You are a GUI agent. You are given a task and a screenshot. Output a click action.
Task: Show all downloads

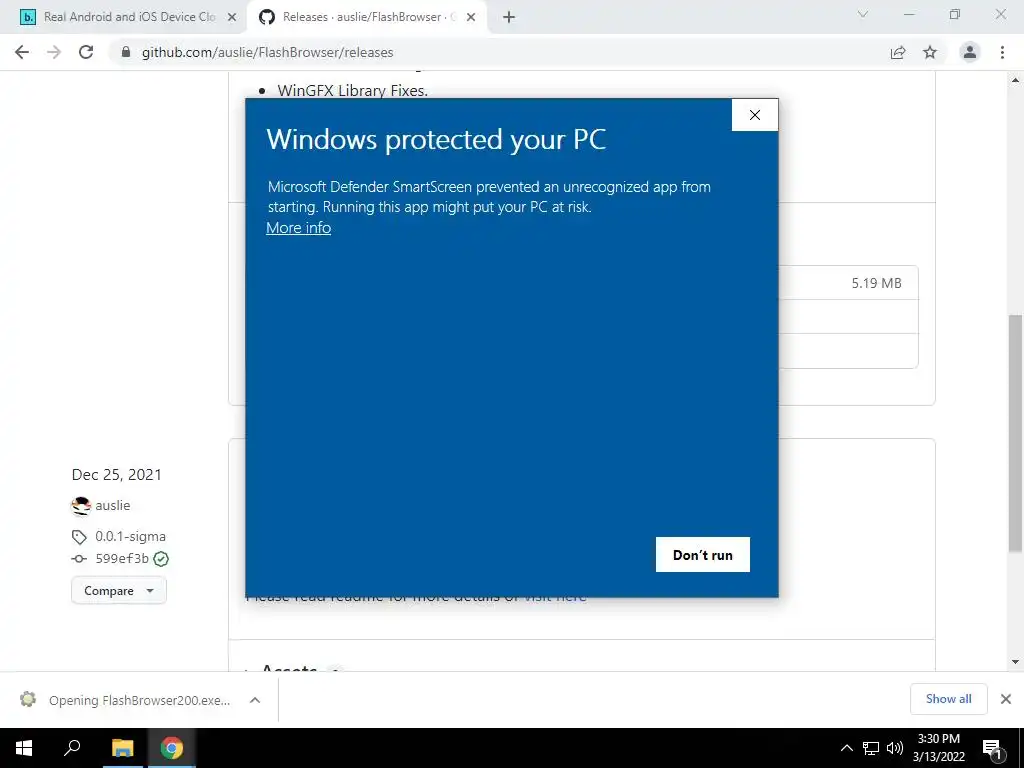click(x=948, y=699)
